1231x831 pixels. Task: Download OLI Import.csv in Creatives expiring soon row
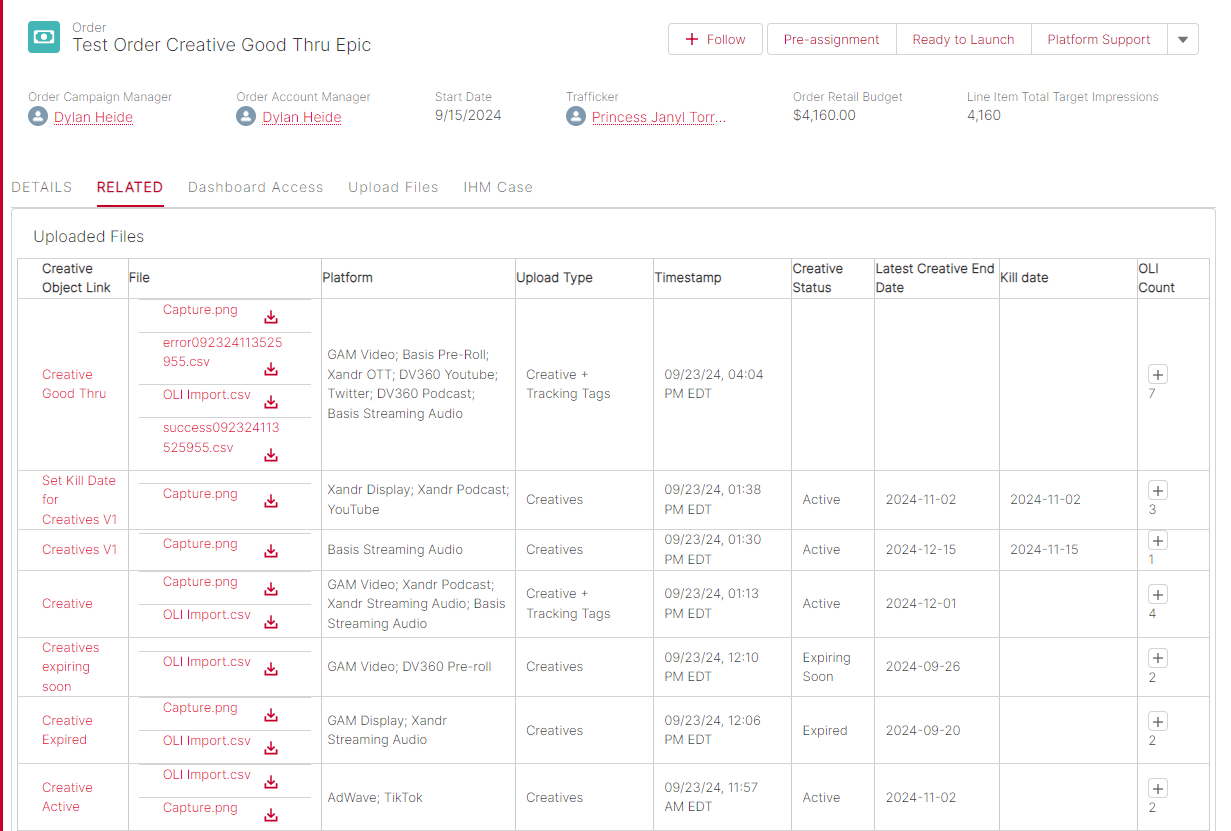(271, 669)
